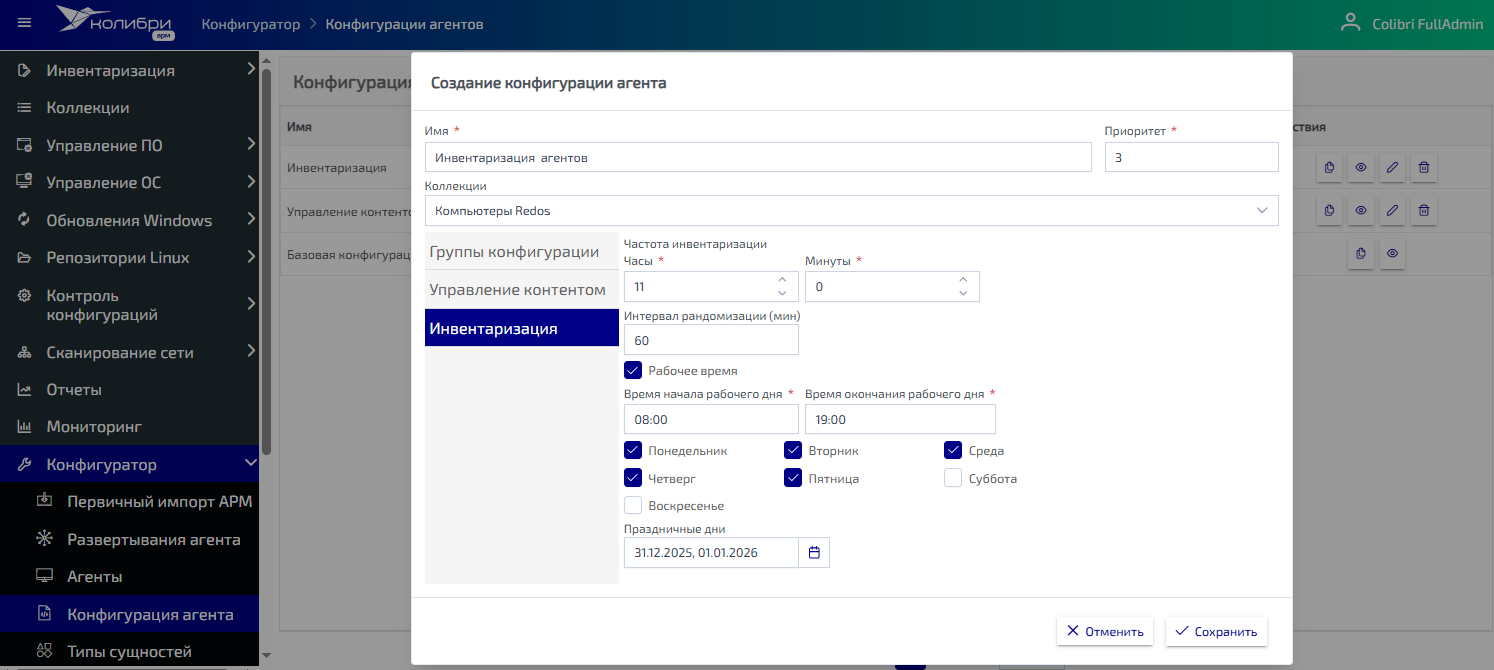Enable the Суббота checkbox

pyautogui.click(x=953, y=478)
